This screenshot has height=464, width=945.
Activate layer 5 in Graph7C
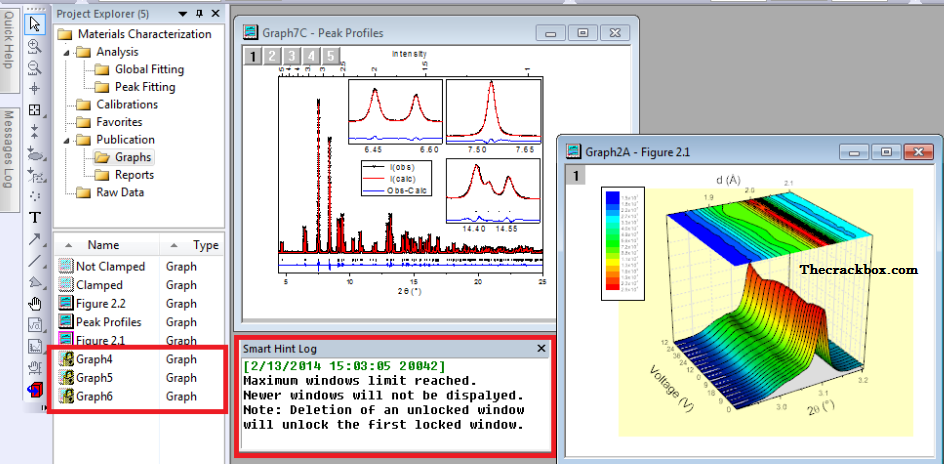(331, 57)
